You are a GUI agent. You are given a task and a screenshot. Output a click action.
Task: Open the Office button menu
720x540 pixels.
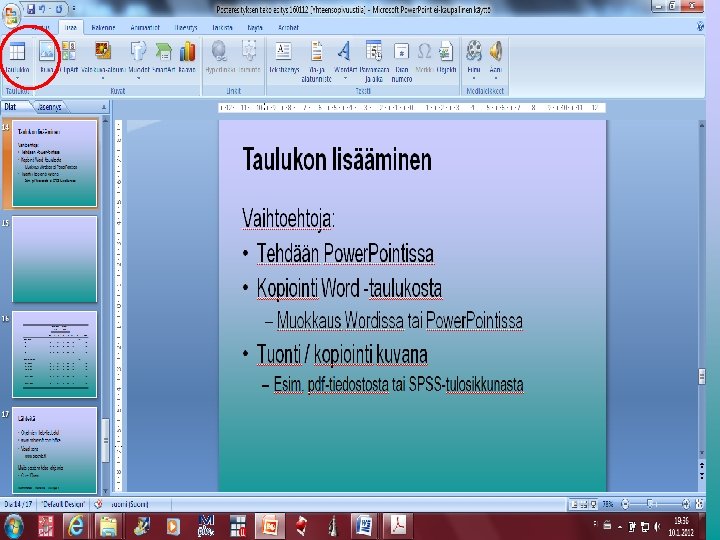coord(11,14)
